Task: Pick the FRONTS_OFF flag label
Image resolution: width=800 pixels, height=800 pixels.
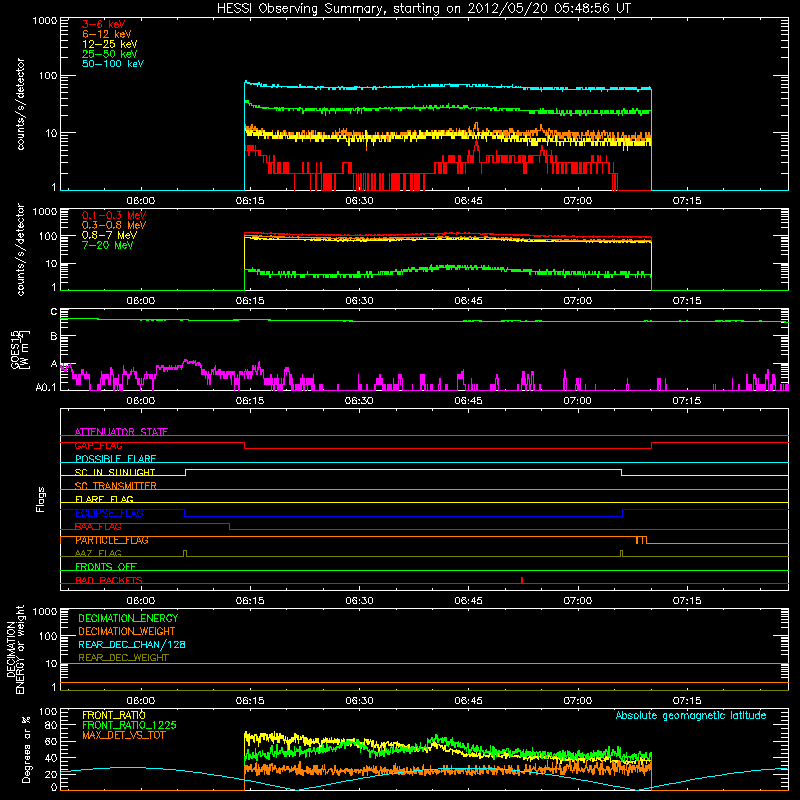Action: pos(106,566)
